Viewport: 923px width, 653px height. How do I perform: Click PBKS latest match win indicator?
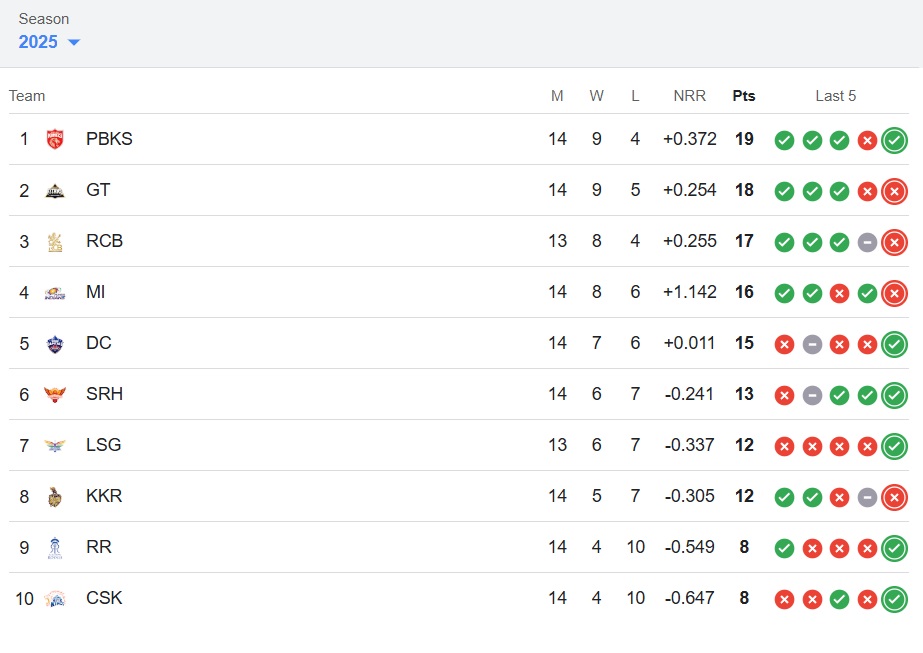tap(894, 140)
